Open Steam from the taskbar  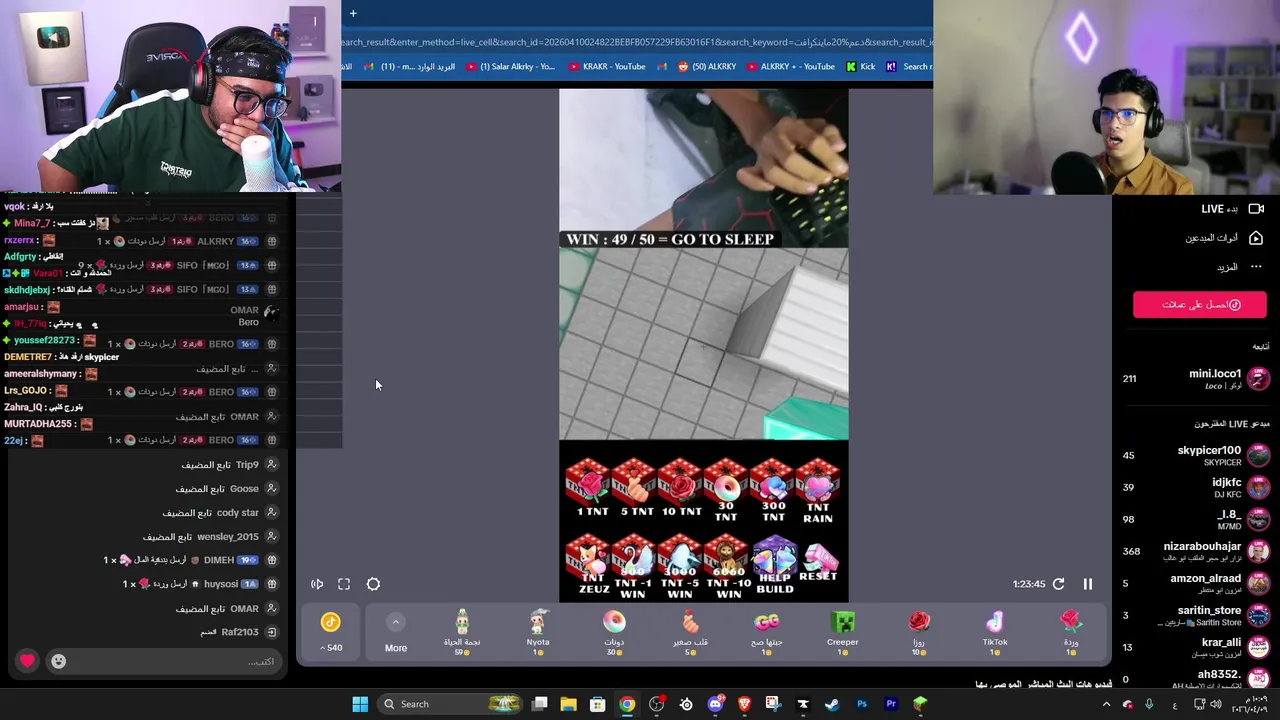tap(832, 704)
